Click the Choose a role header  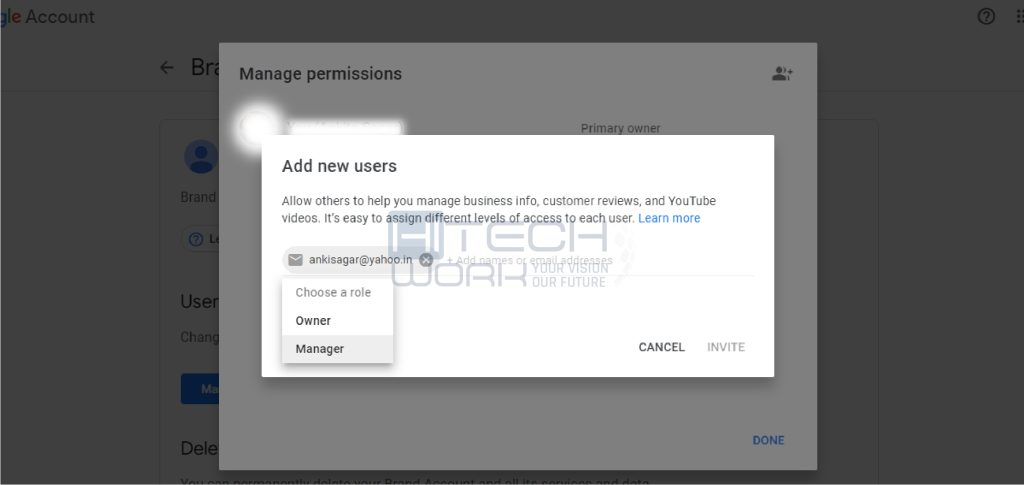pyautogui.click(x=333, y=292)
